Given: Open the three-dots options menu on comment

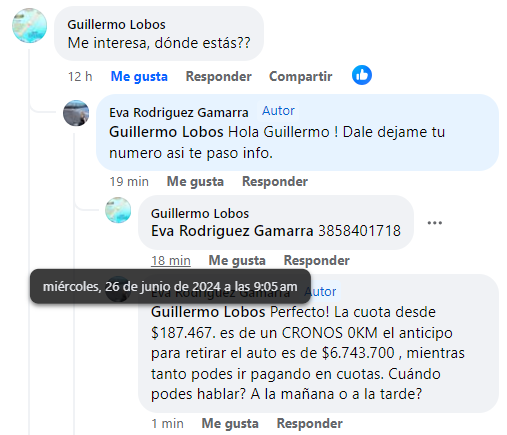Looking at the screenshot, I should pos(435,223).
